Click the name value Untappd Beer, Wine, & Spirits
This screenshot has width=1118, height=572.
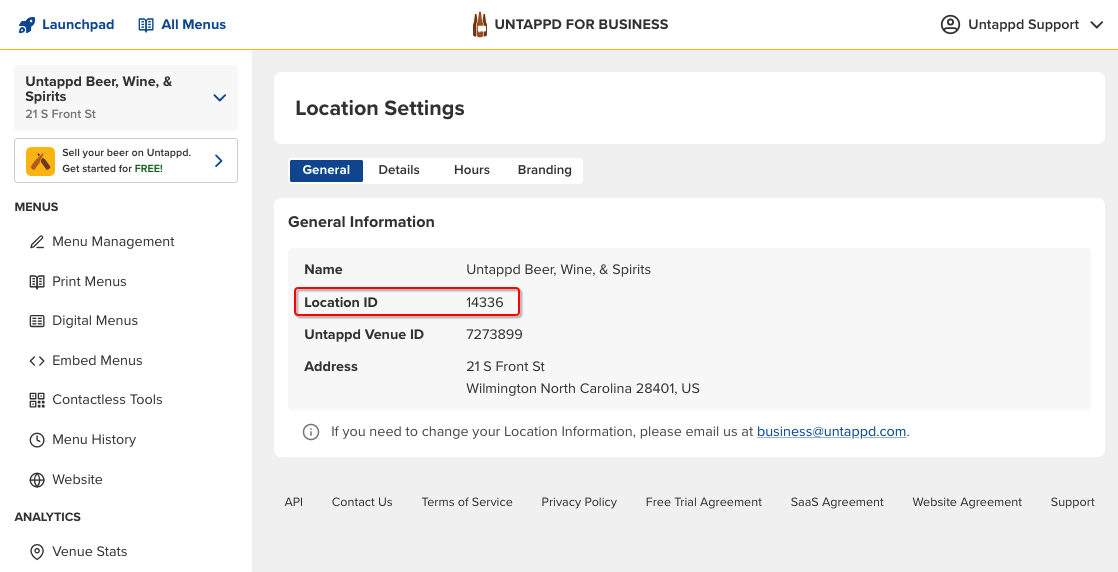558,270
